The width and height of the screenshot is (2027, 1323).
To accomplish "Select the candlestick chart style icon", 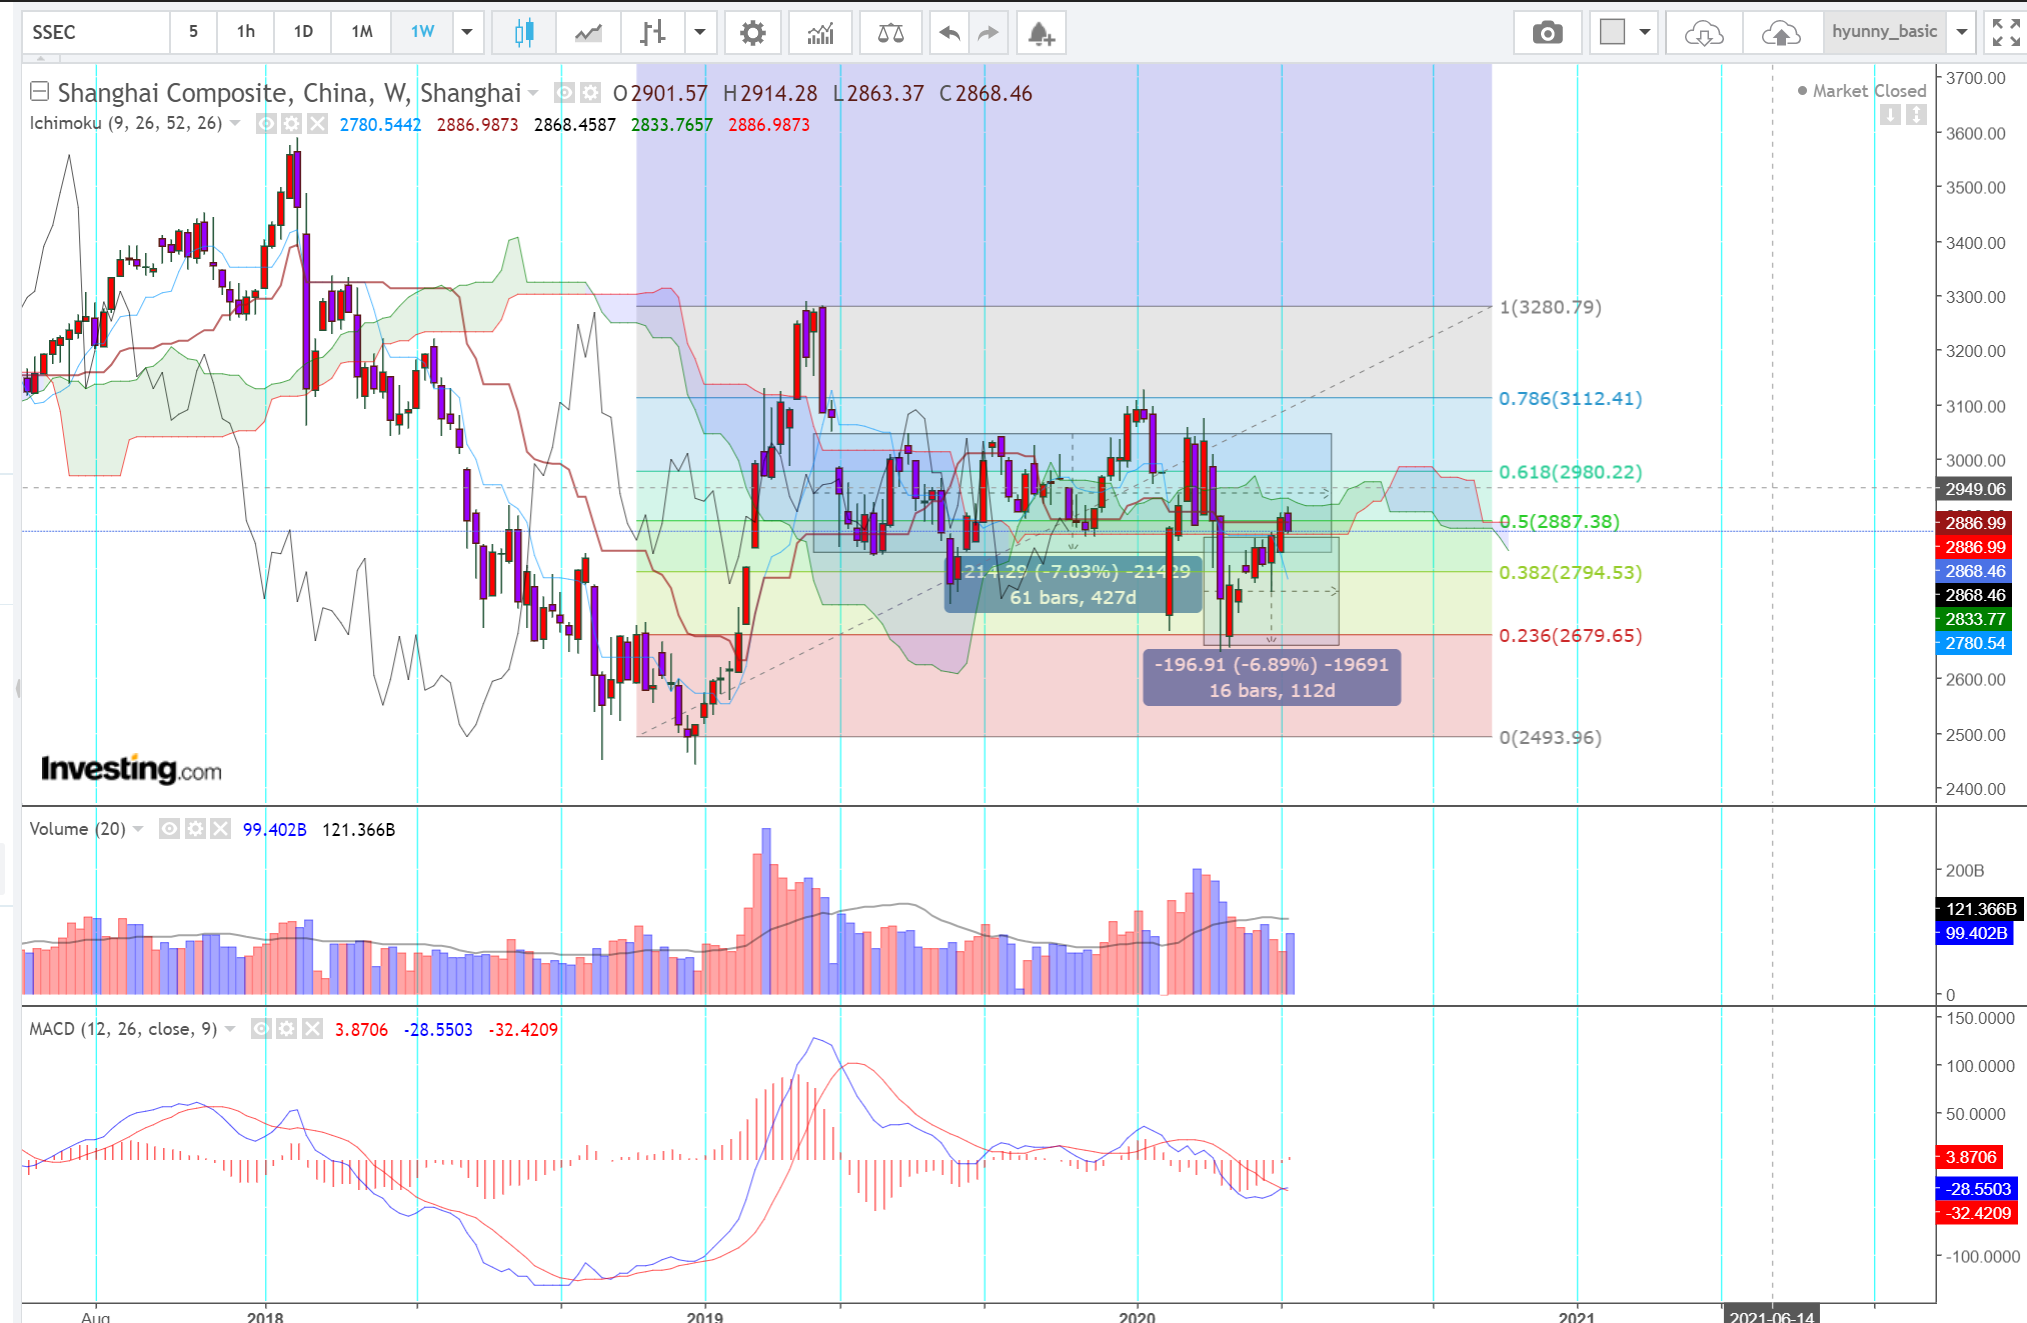I will click(523, 33).
